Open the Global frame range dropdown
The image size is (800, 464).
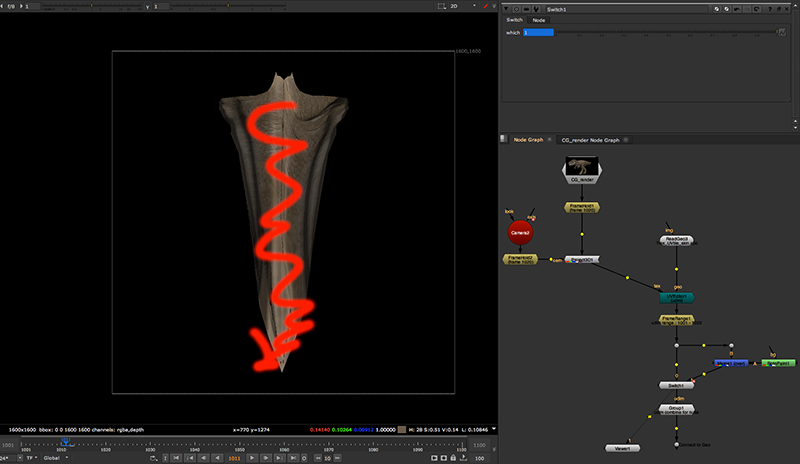pos(54,457)
